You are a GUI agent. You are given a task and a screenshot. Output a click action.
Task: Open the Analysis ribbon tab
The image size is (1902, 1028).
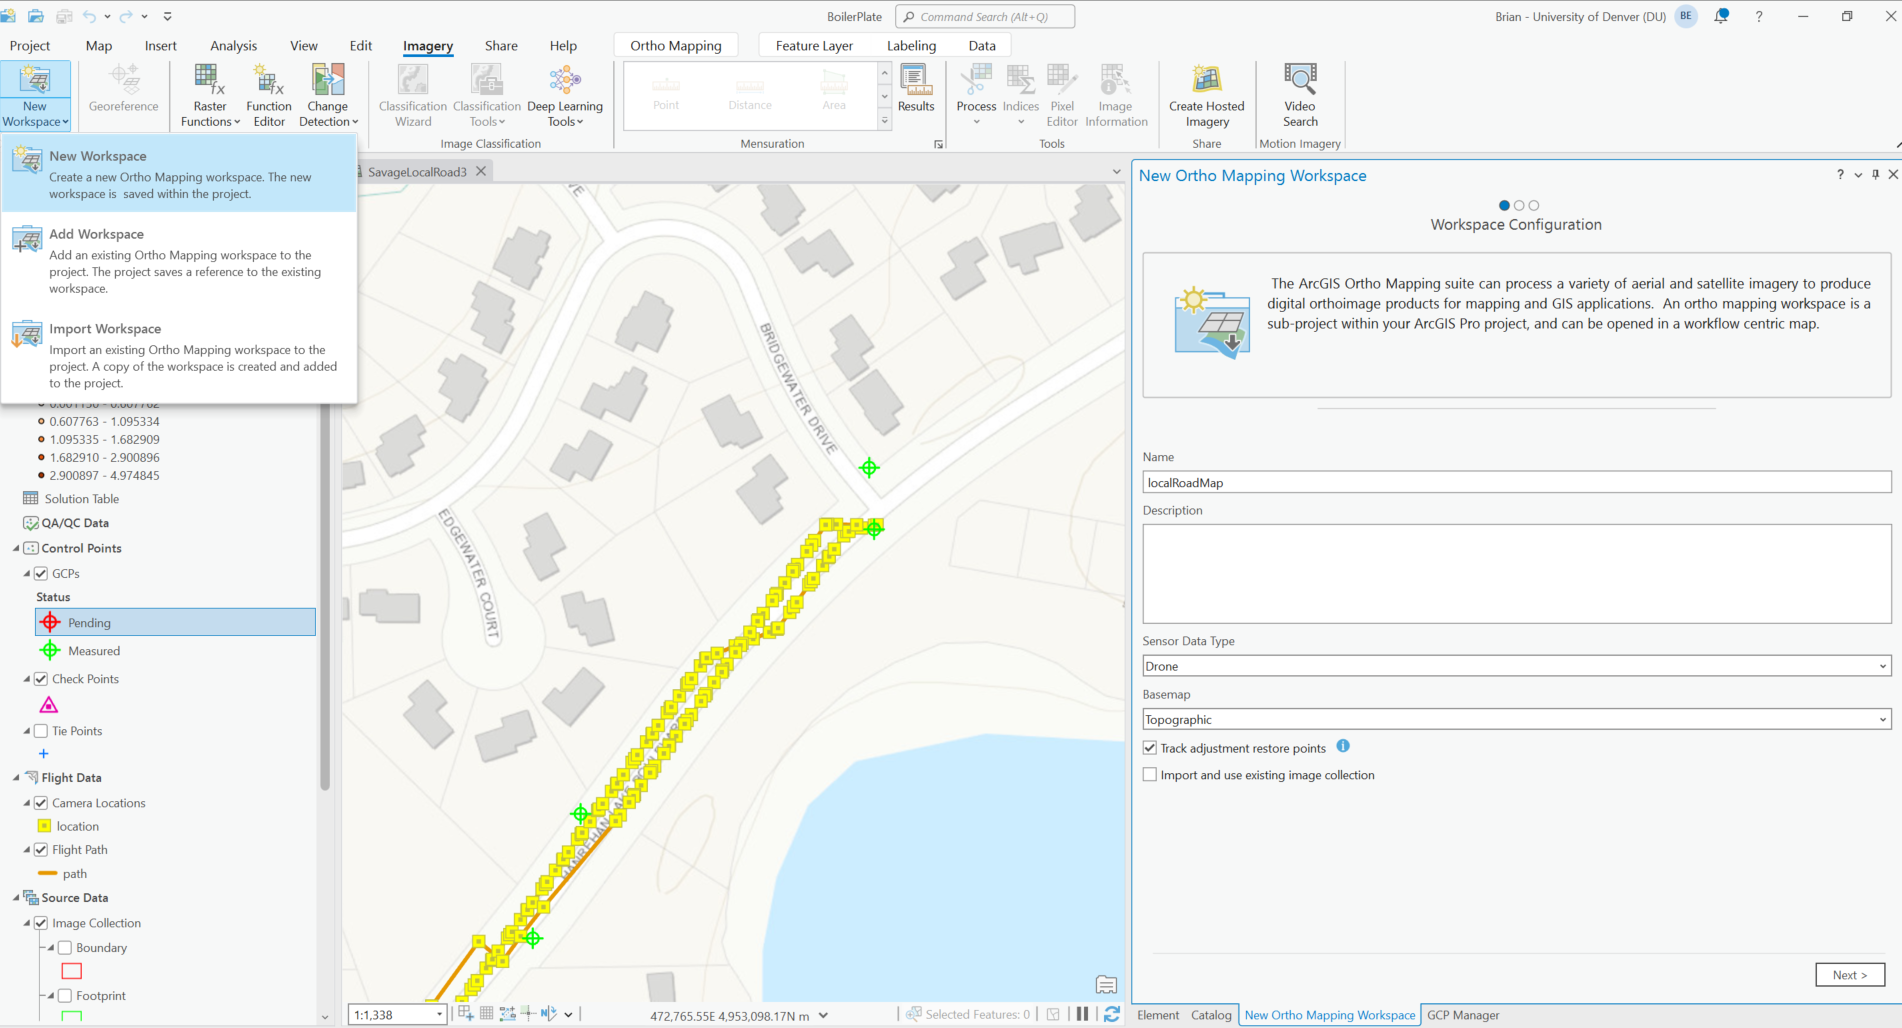233,46
